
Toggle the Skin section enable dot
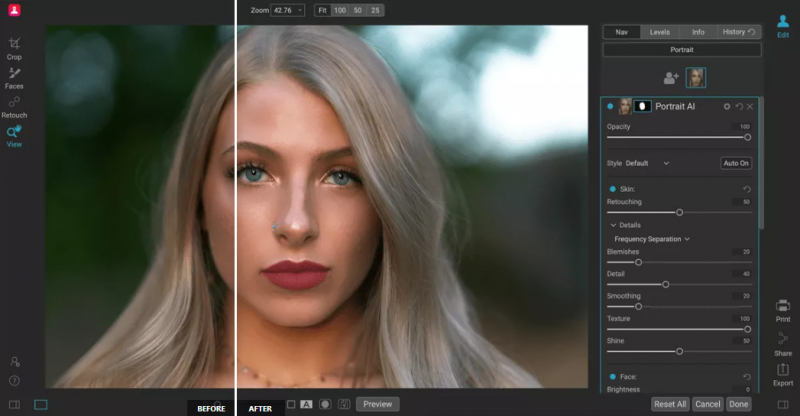(x=613, y=189)
